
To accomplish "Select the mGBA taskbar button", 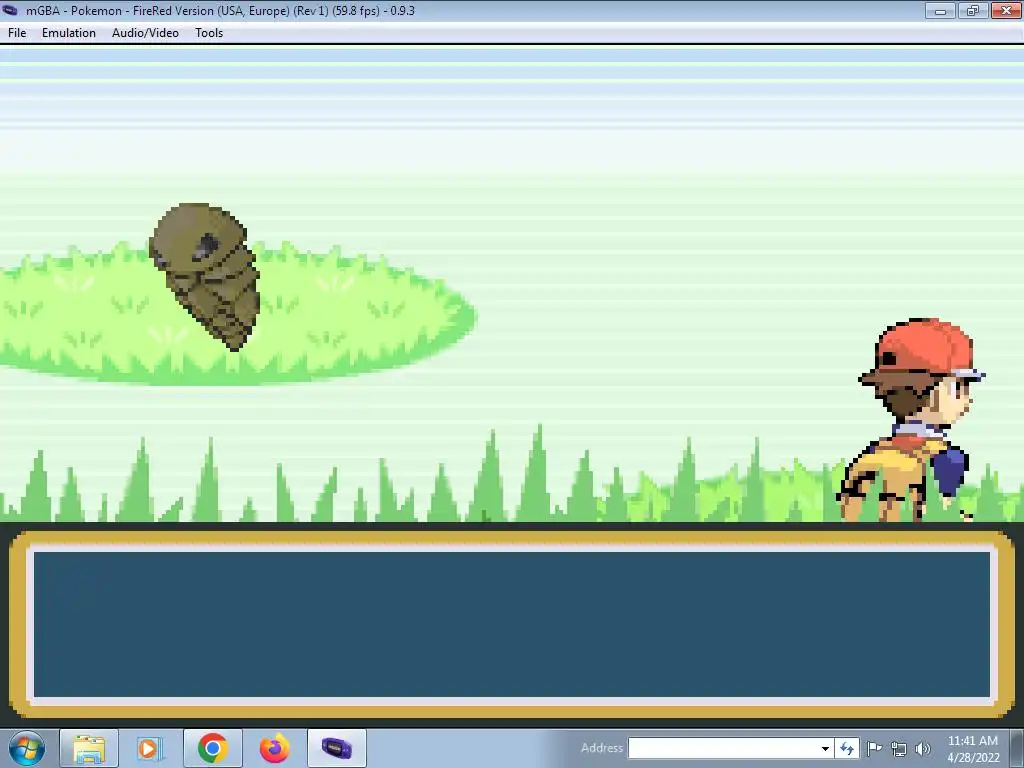I will click(336, 748).
